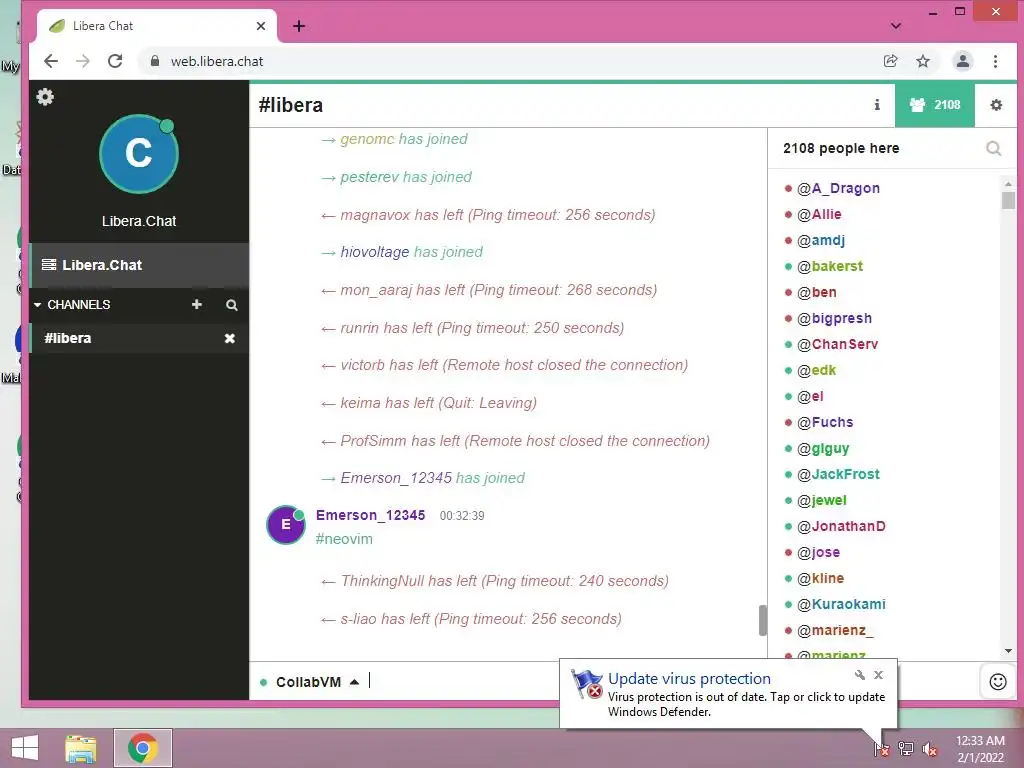Image resolution: width=1024 pixels, height=768 pixels.
Task: Add a new channel with plus icon
Action: click(197, 304)
